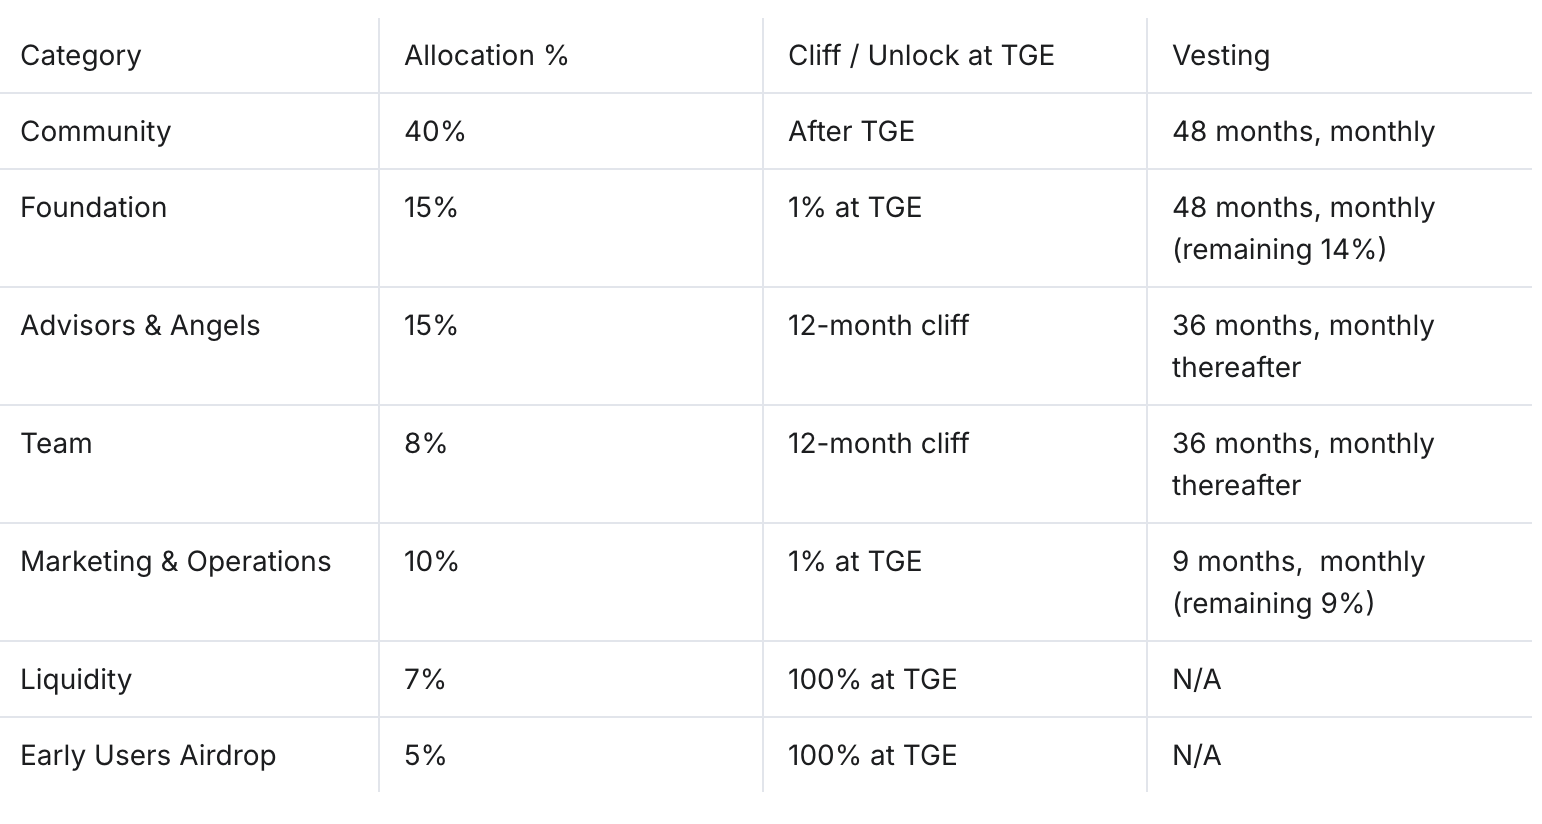Select the Community category cell
Screen dimensions: 1542x824
tap(96, 132)
